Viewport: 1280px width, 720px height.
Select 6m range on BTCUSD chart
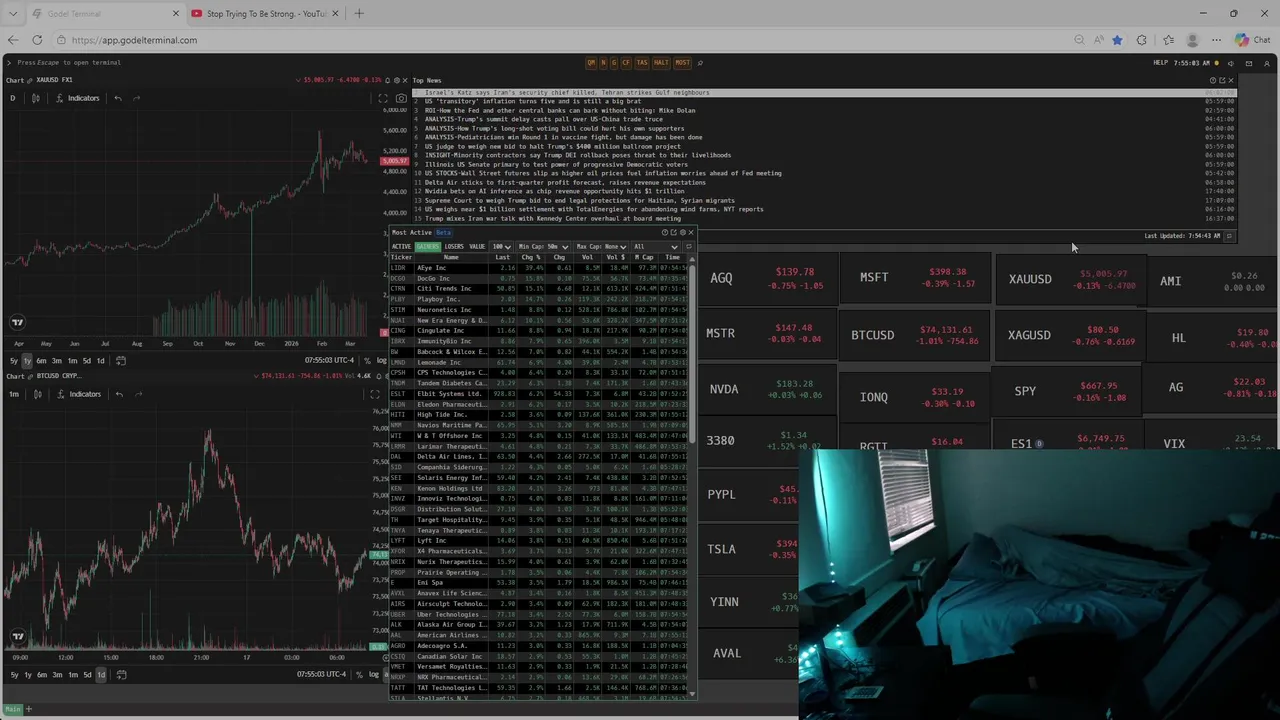click(42, 675)
